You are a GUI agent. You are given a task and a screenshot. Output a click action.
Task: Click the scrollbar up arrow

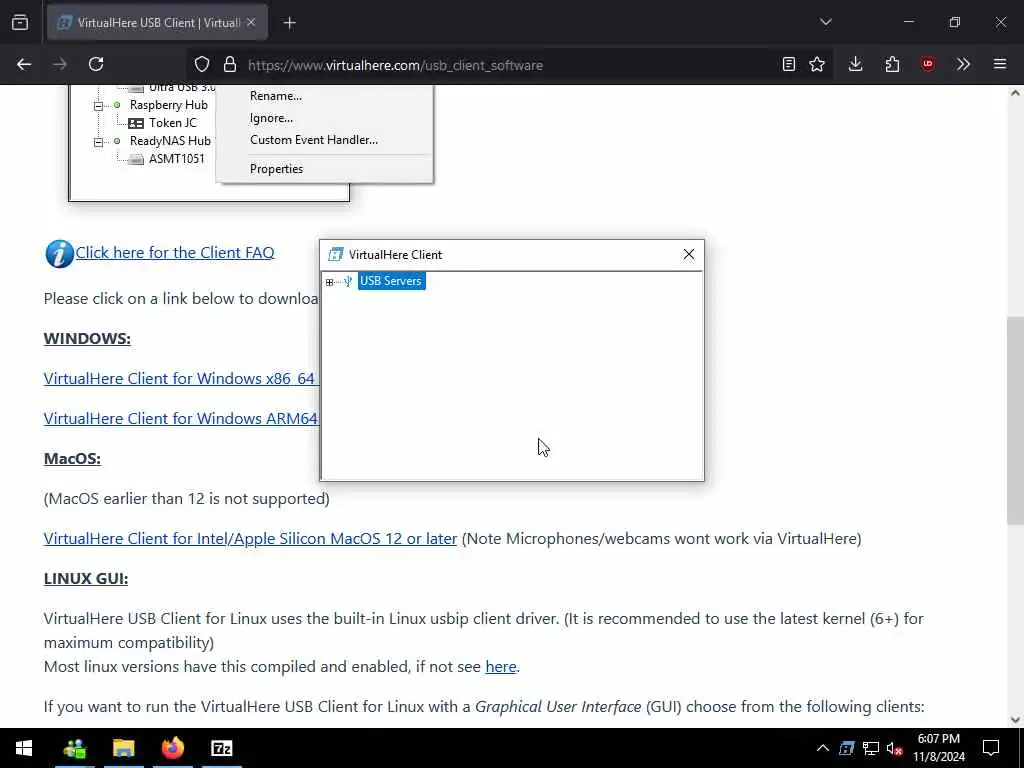point(1015,93)
